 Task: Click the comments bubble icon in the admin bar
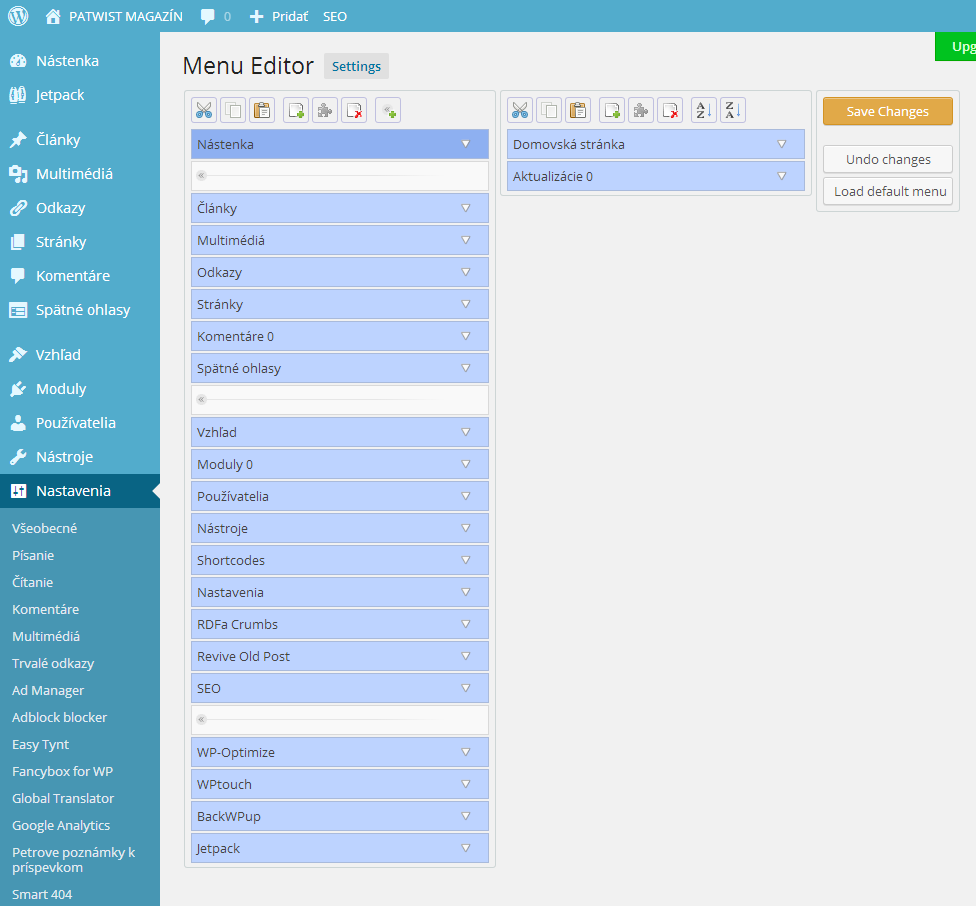tap(208, 17)
